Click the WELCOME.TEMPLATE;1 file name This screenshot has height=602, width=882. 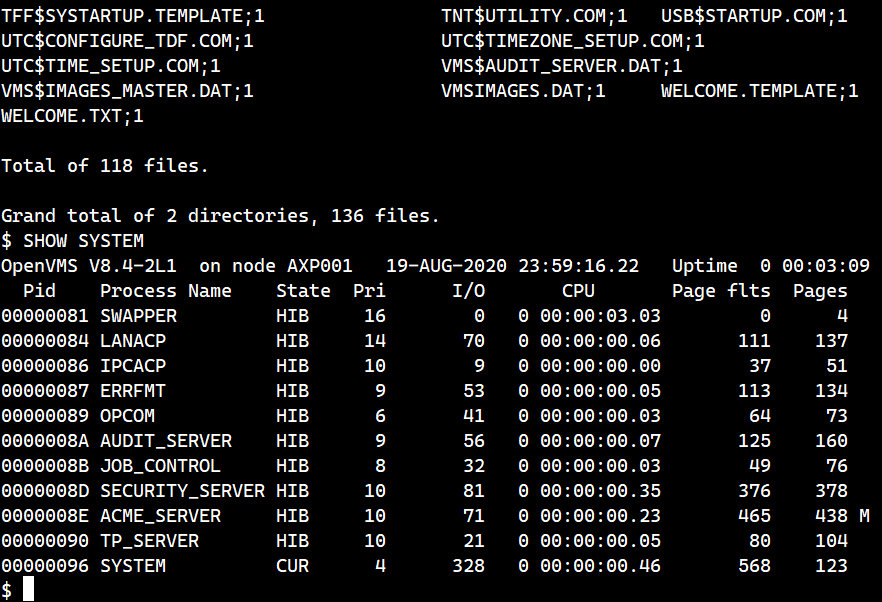759,91
